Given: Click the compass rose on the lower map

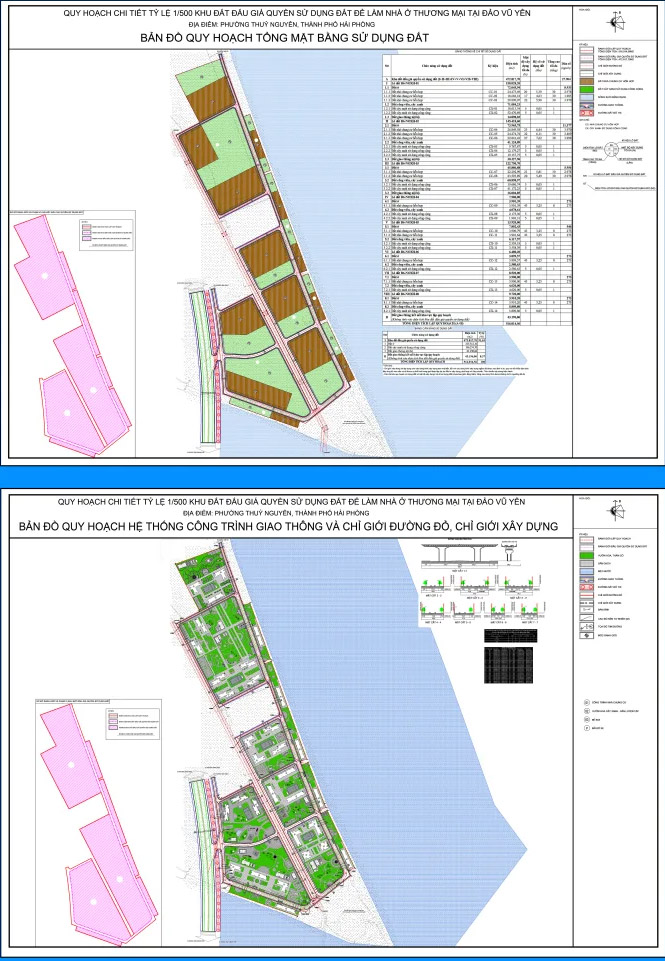Looking at the screenshot, I should pyautogui.click(x=615, y=510).
